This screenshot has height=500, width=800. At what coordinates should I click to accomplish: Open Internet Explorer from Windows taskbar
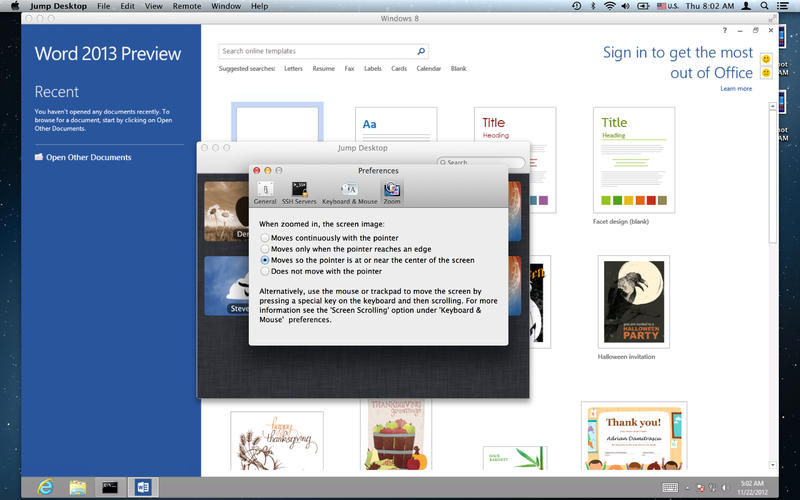tap(45, 487)
